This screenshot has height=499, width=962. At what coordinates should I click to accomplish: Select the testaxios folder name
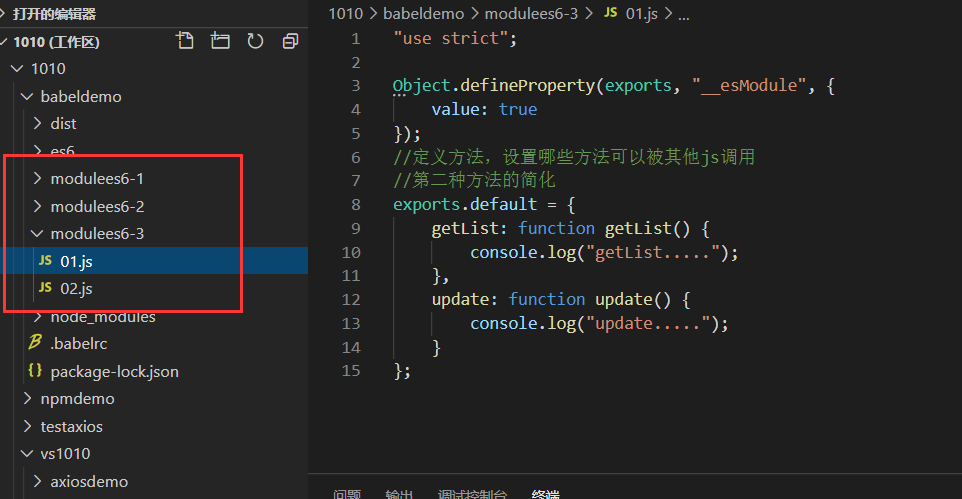71,426
